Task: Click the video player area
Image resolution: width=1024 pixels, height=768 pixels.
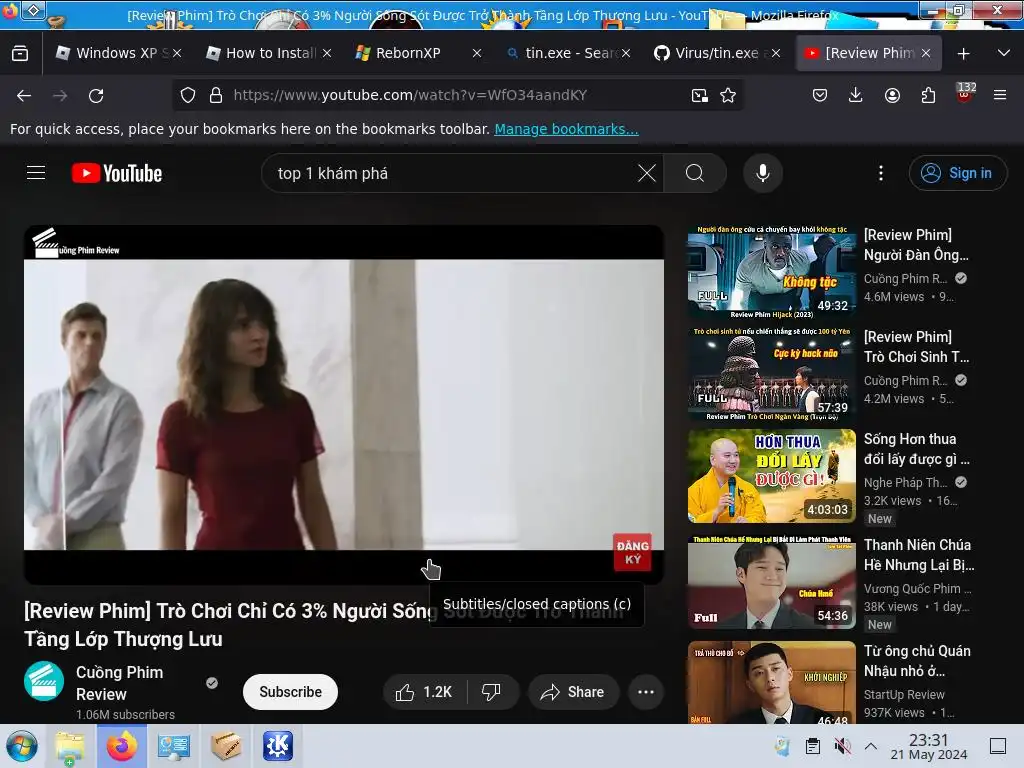Action: pos(344,404)
